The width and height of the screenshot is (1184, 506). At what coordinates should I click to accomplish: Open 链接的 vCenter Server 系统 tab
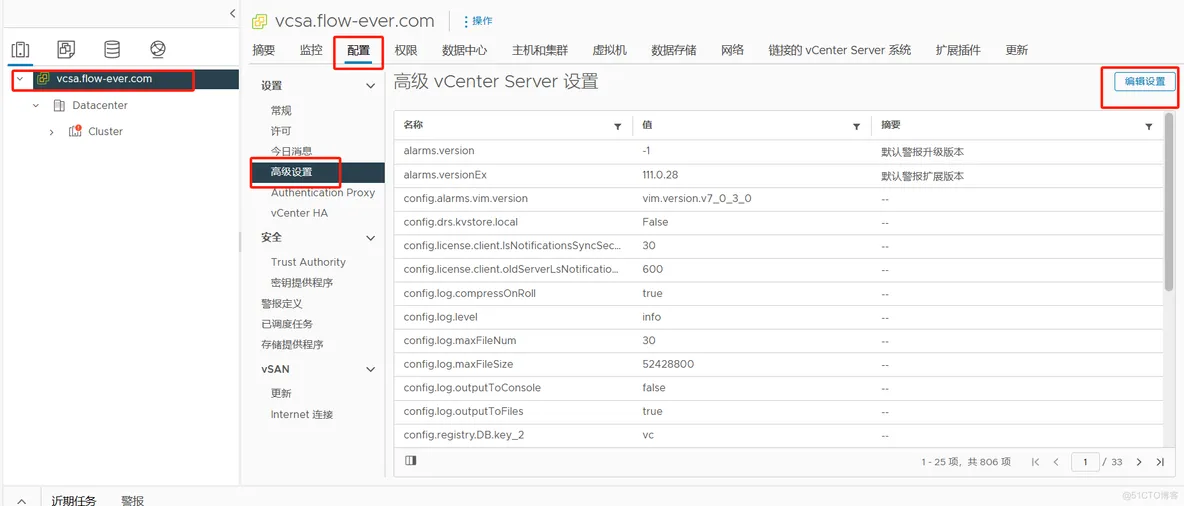pyautogui.click(x=840, y=51)
